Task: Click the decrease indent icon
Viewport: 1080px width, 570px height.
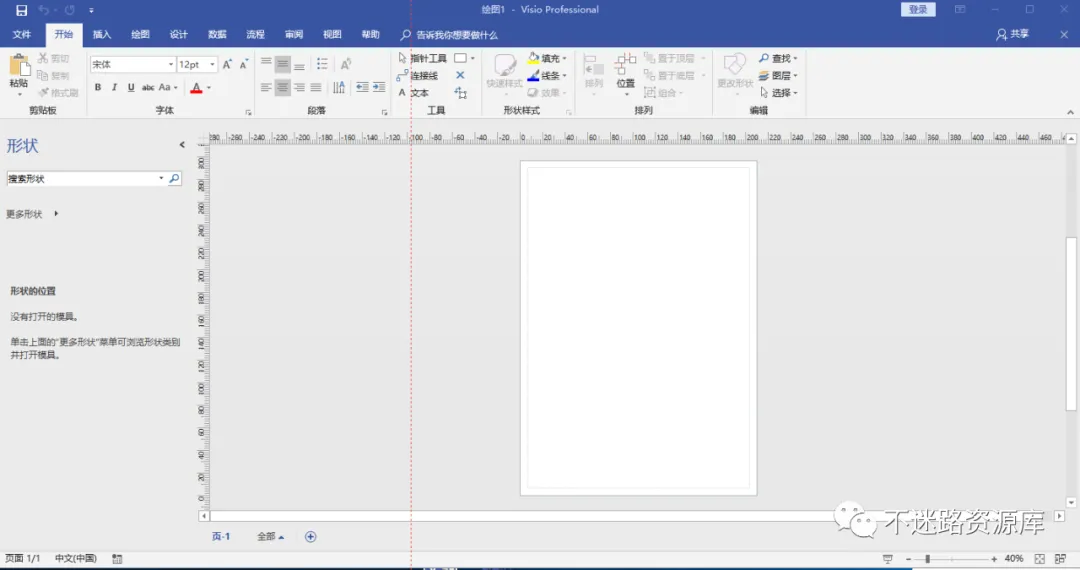Action: tap(362, 87)
